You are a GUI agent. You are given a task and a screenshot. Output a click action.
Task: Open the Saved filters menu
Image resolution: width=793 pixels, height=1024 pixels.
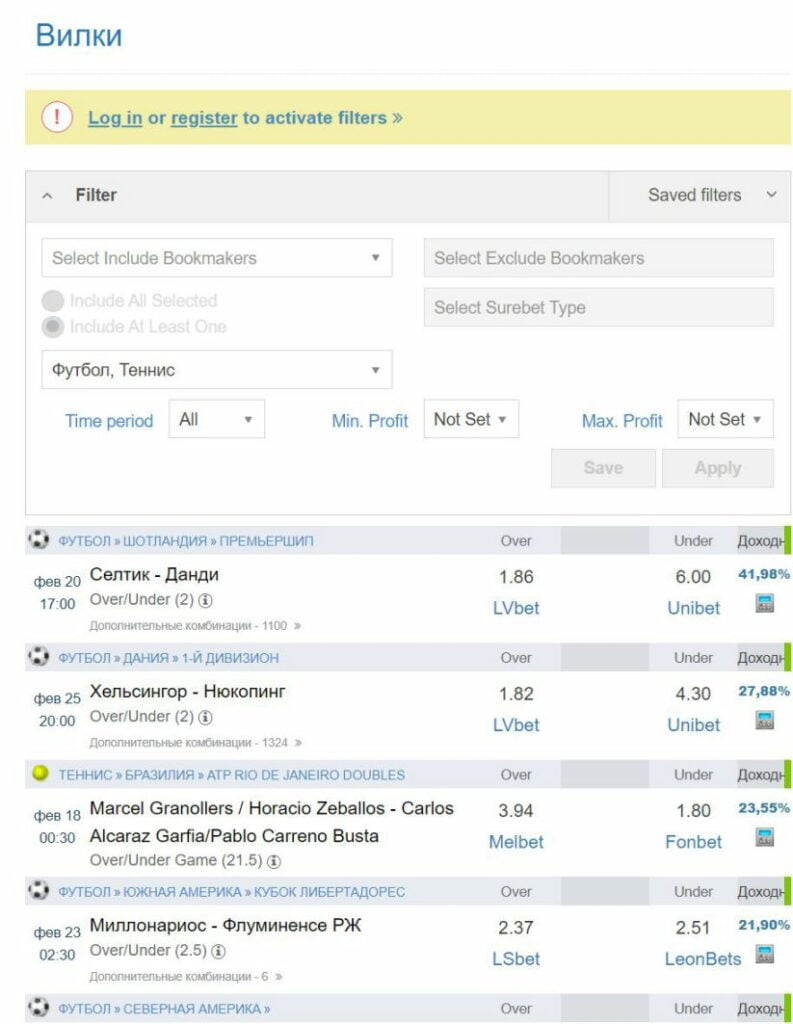pyautogui.click(x=711, y=196)
